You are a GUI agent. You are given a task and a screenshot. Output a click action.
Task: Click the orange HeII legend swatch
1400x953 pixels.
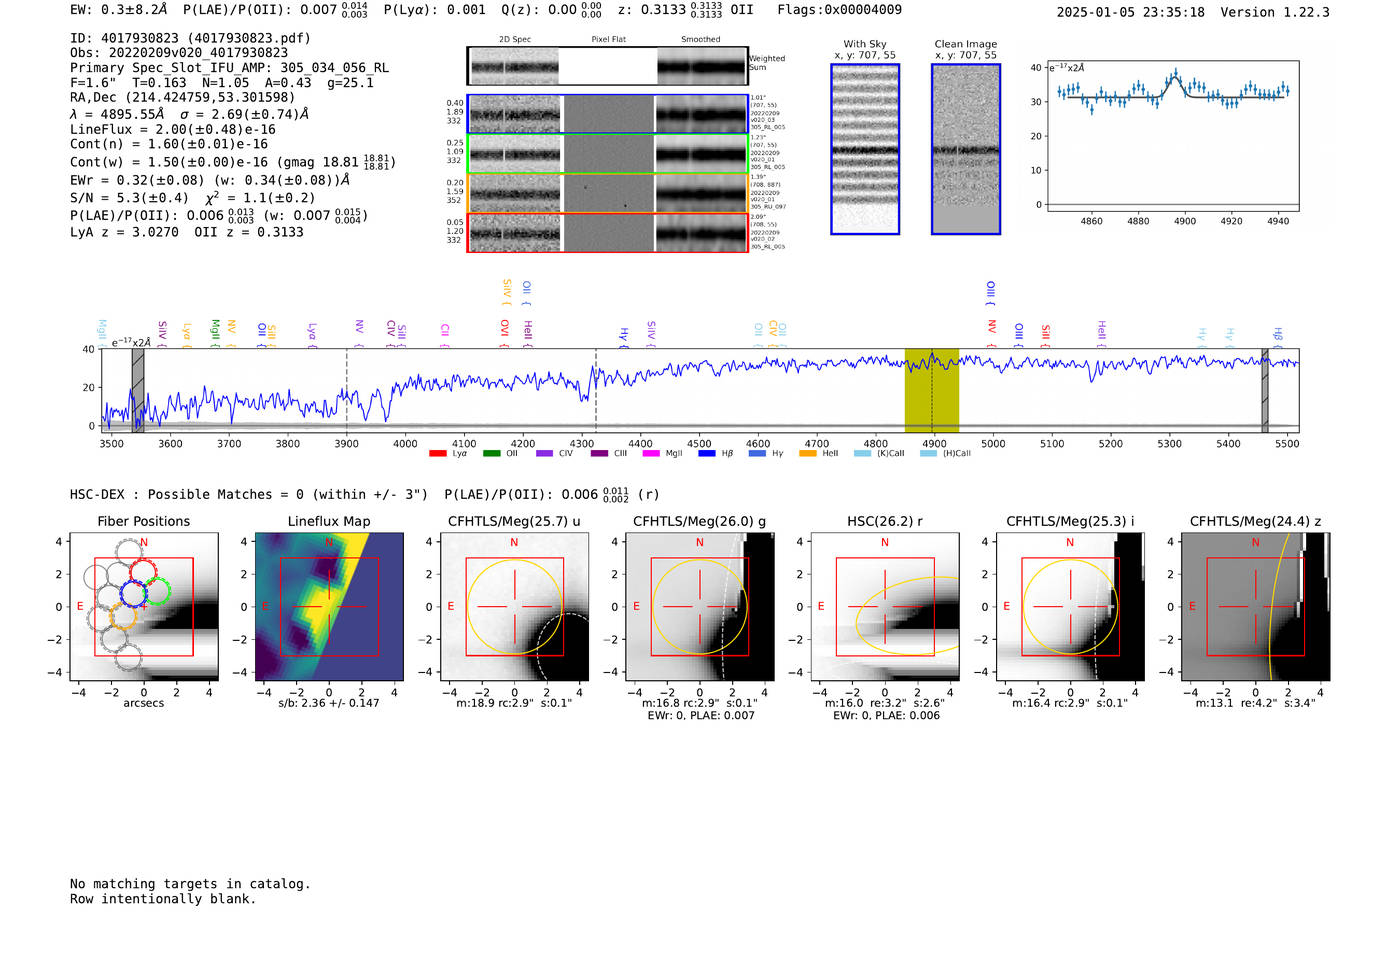click(x=808, y=453)
